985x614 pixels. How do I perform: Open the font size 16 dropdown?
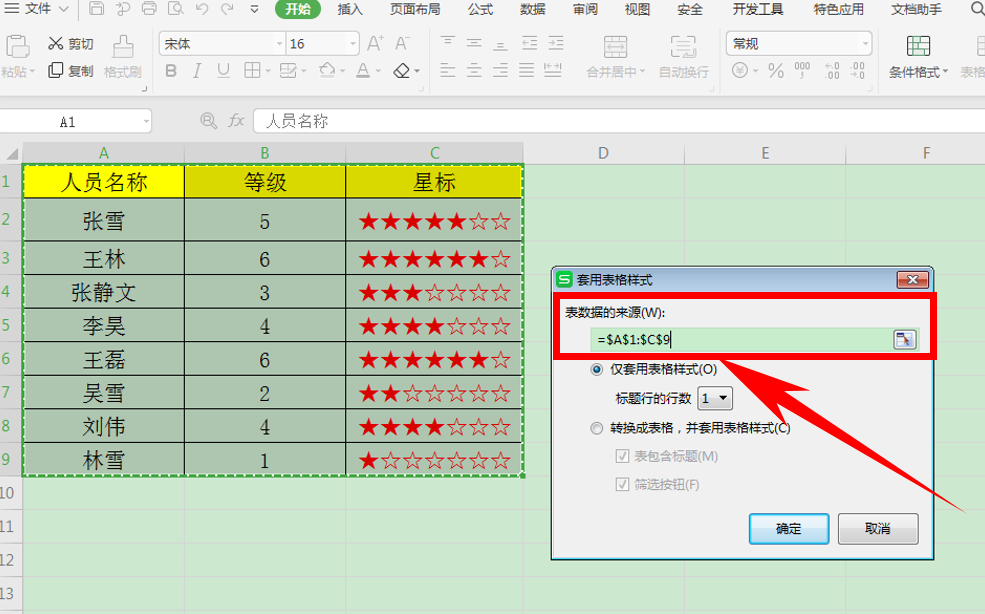[x=353, y=44]
